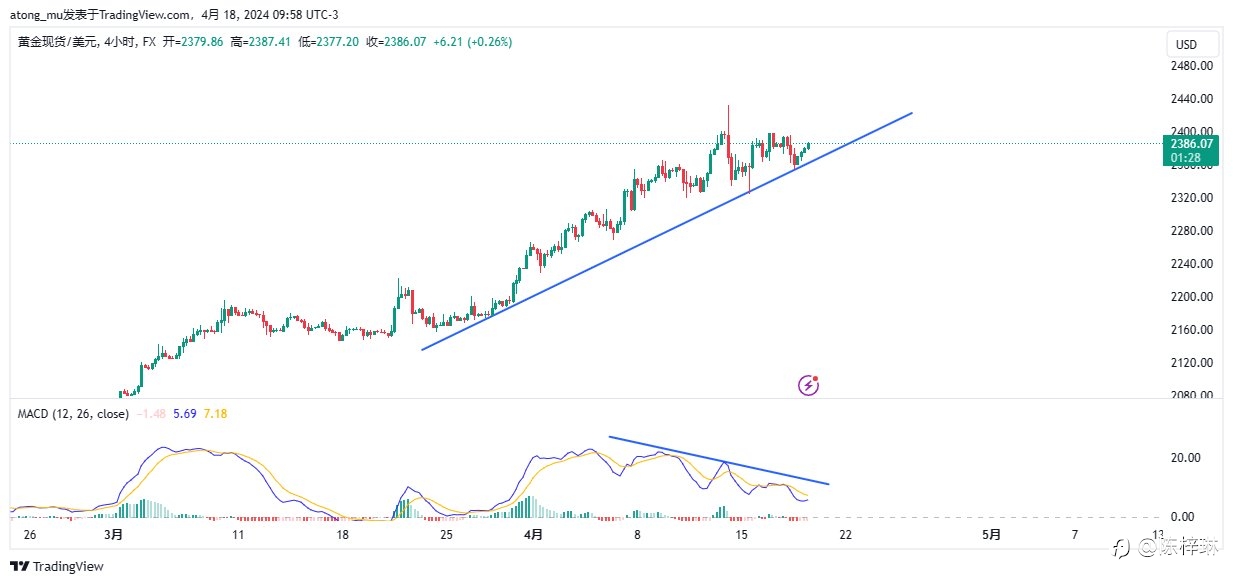The image size is (1233, 584).
Task: Click the blue 5.69 MACD value
Action: [184, 413]
